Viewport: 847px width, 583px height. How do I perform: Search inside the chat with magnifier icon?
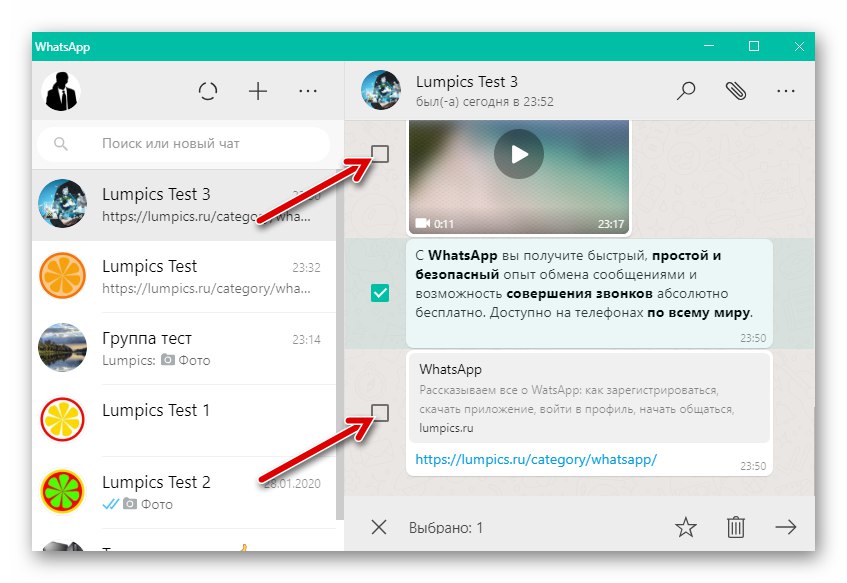686,91
